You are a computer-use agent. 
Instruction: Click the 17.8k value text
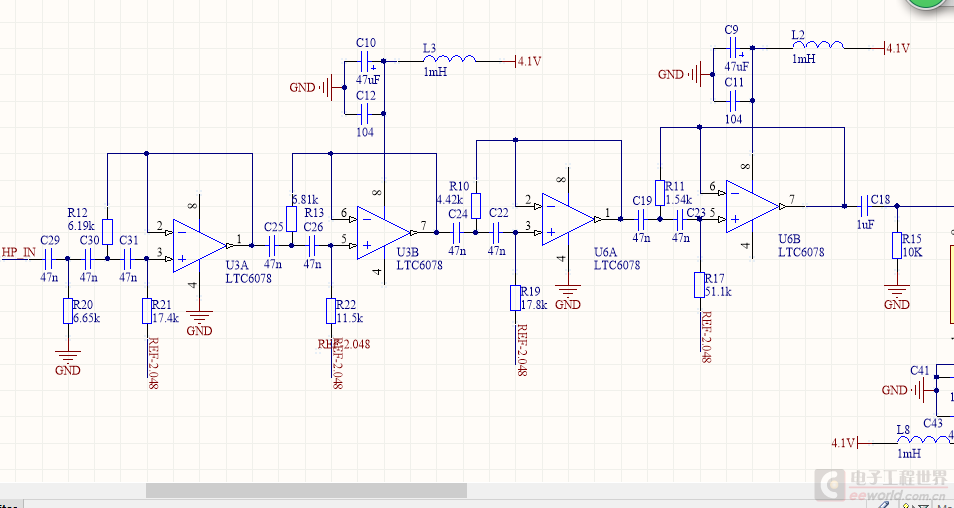coord(534,305)
